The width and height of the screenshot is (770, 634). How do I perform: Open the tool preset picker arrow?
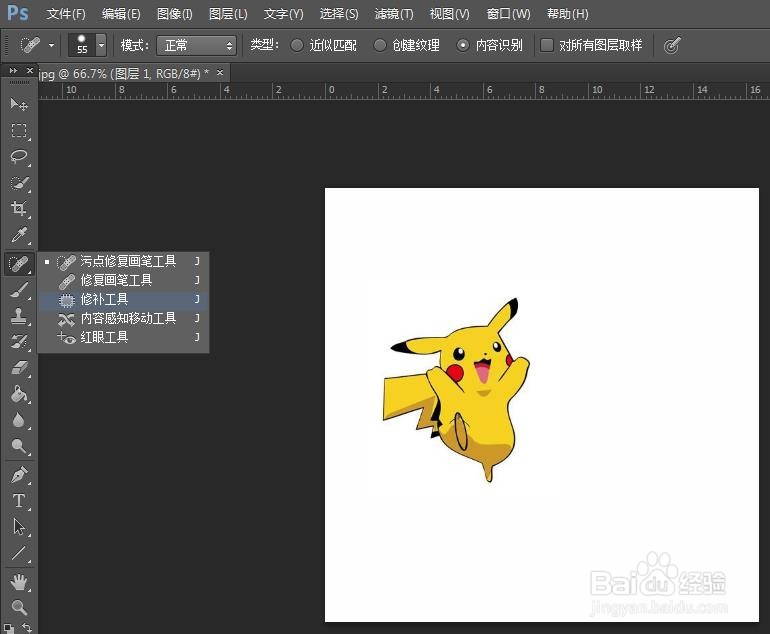pyautogui.click(x=51, y=45)
